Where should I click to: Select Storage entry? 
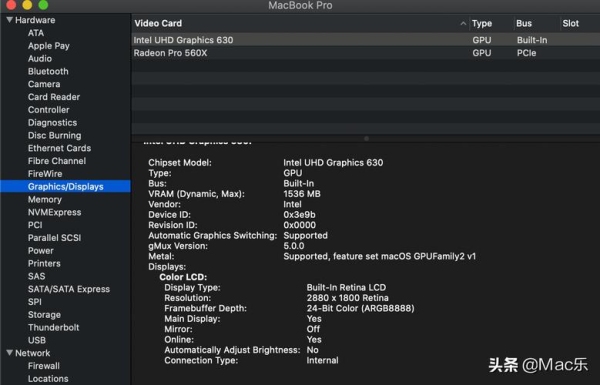(x=44, y=315)
